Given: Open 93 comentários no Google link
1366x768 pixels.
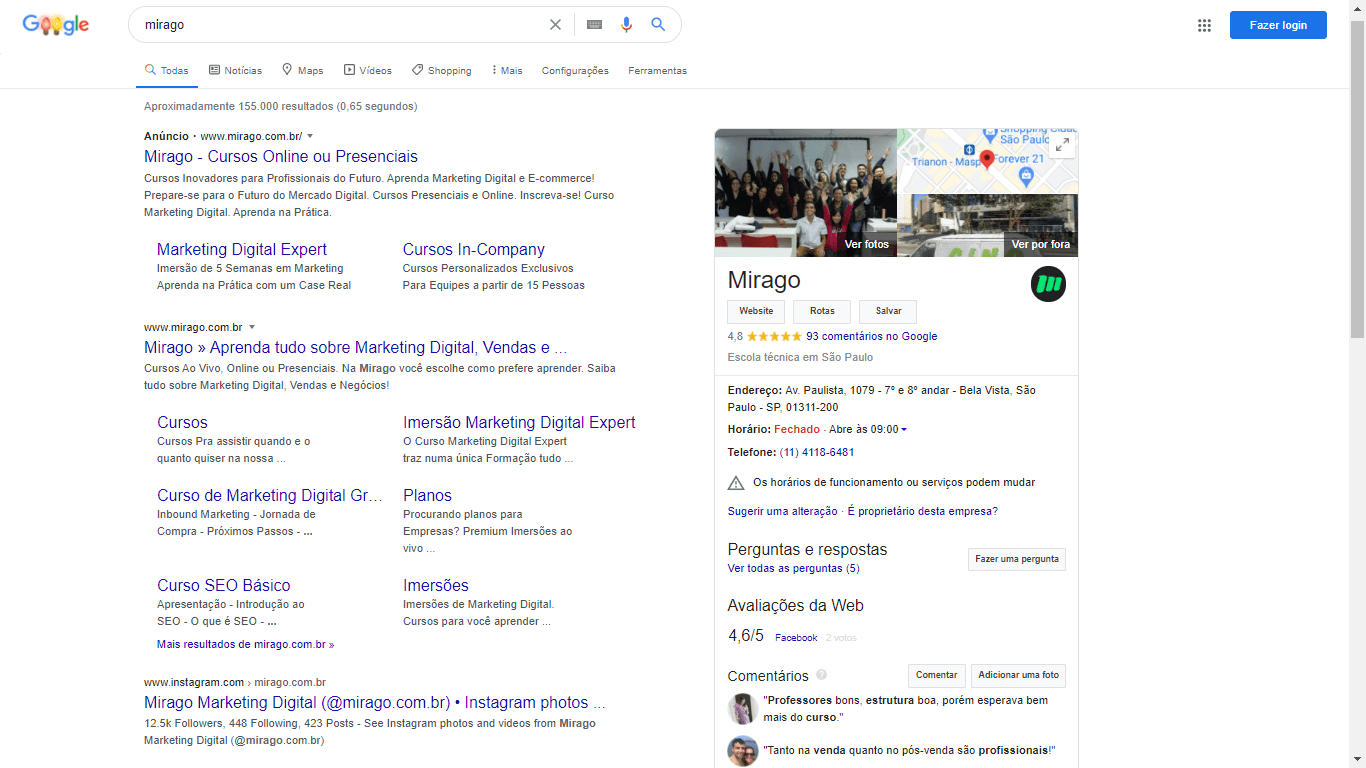Looking at the screenshot, I should coord(872,337).
